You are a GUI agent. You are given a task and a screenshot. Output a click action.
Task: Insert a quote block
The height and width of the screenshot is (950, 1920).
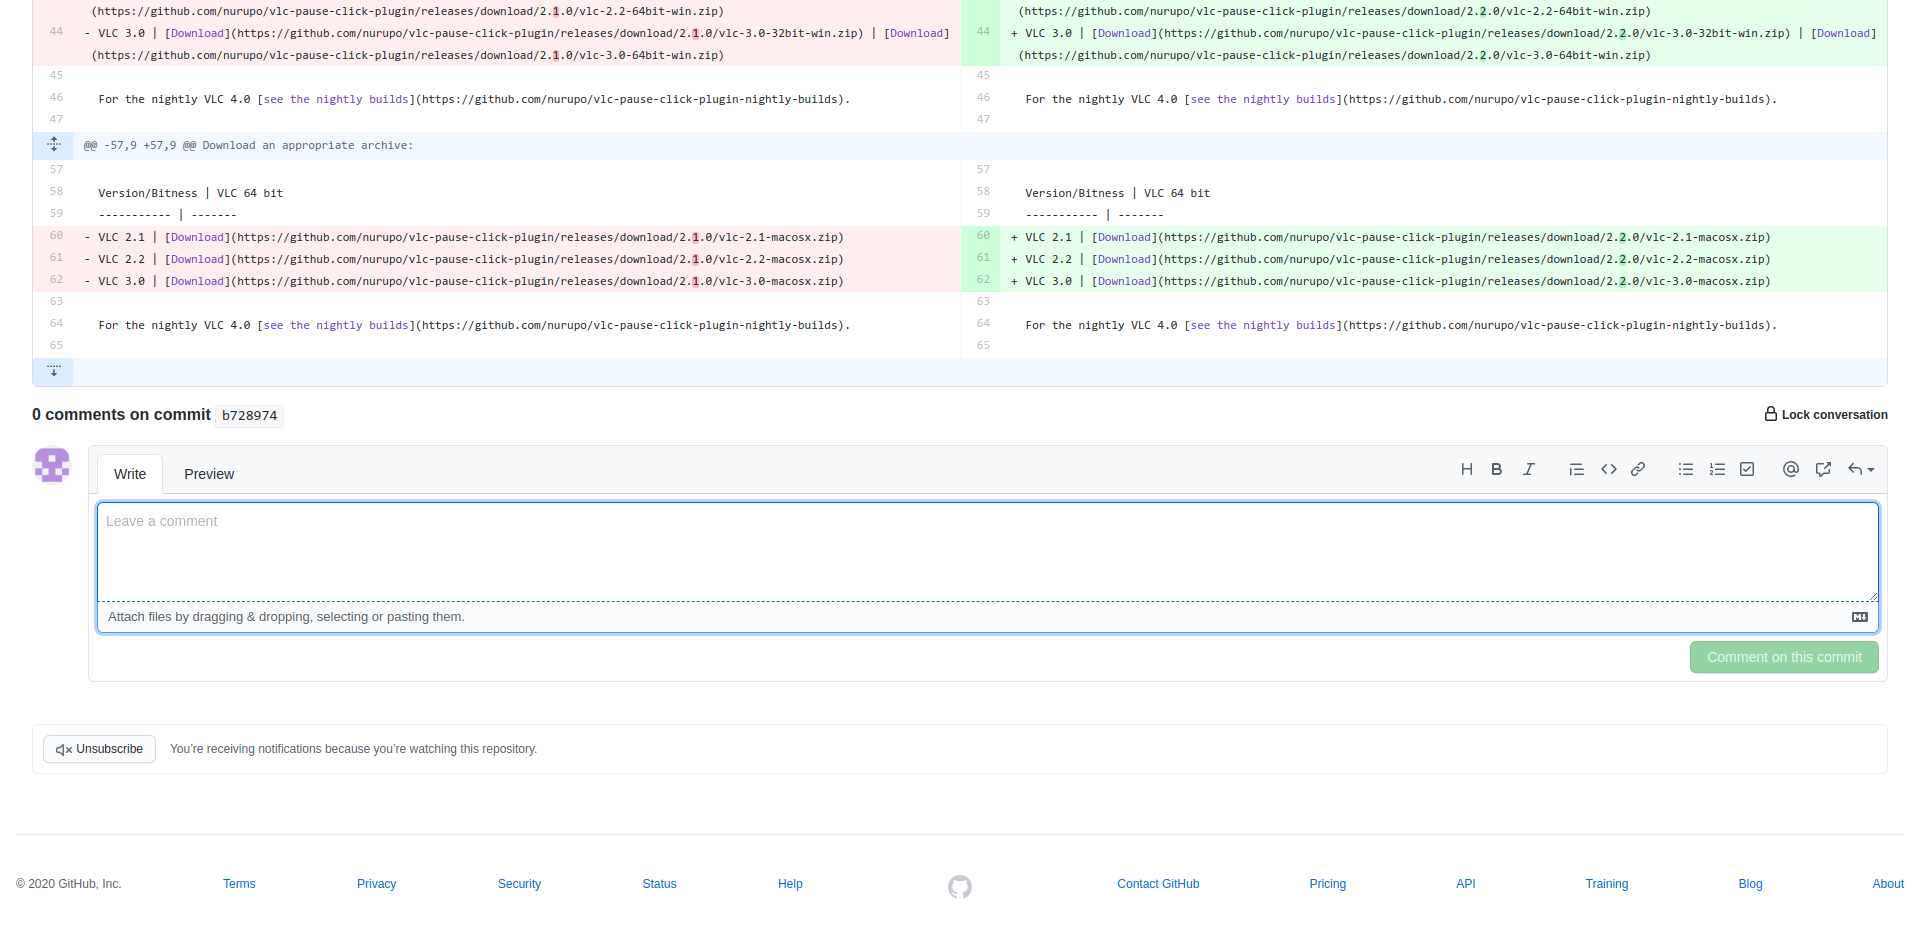point(1576,469)
